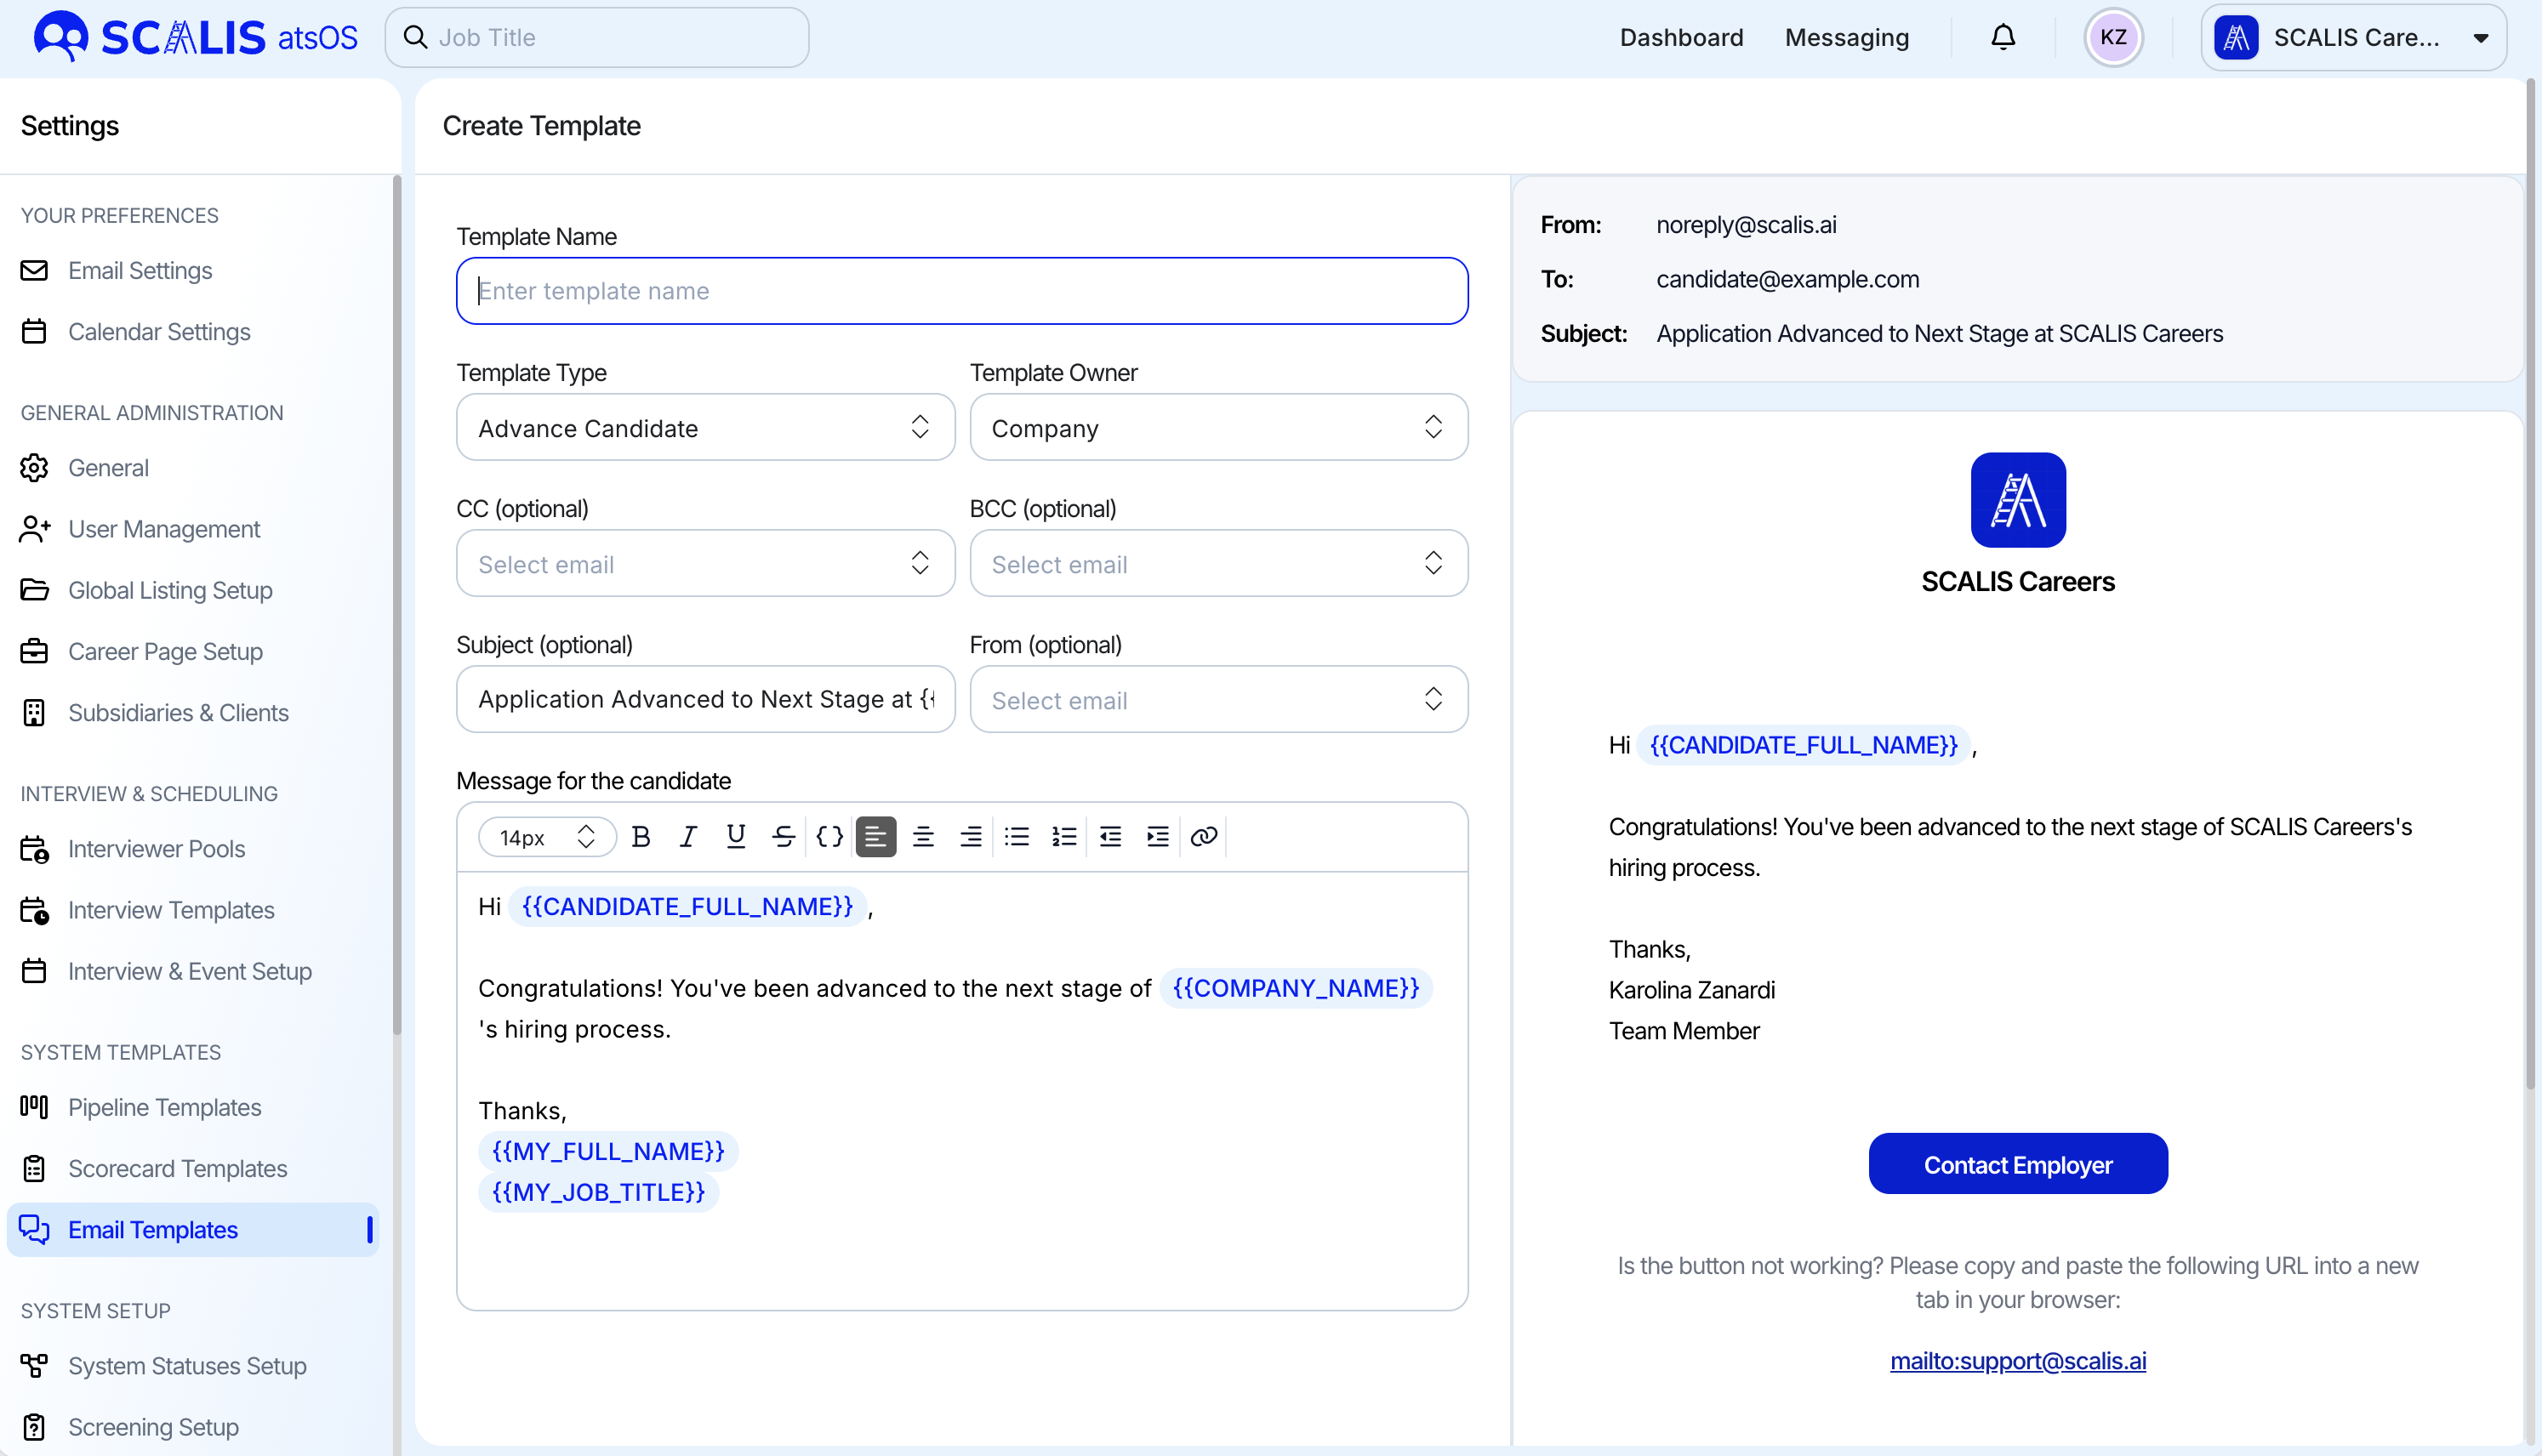Screen dimensions: 2542x1456
Task: Click the Enter template name field
Action: tap(961, 291)
